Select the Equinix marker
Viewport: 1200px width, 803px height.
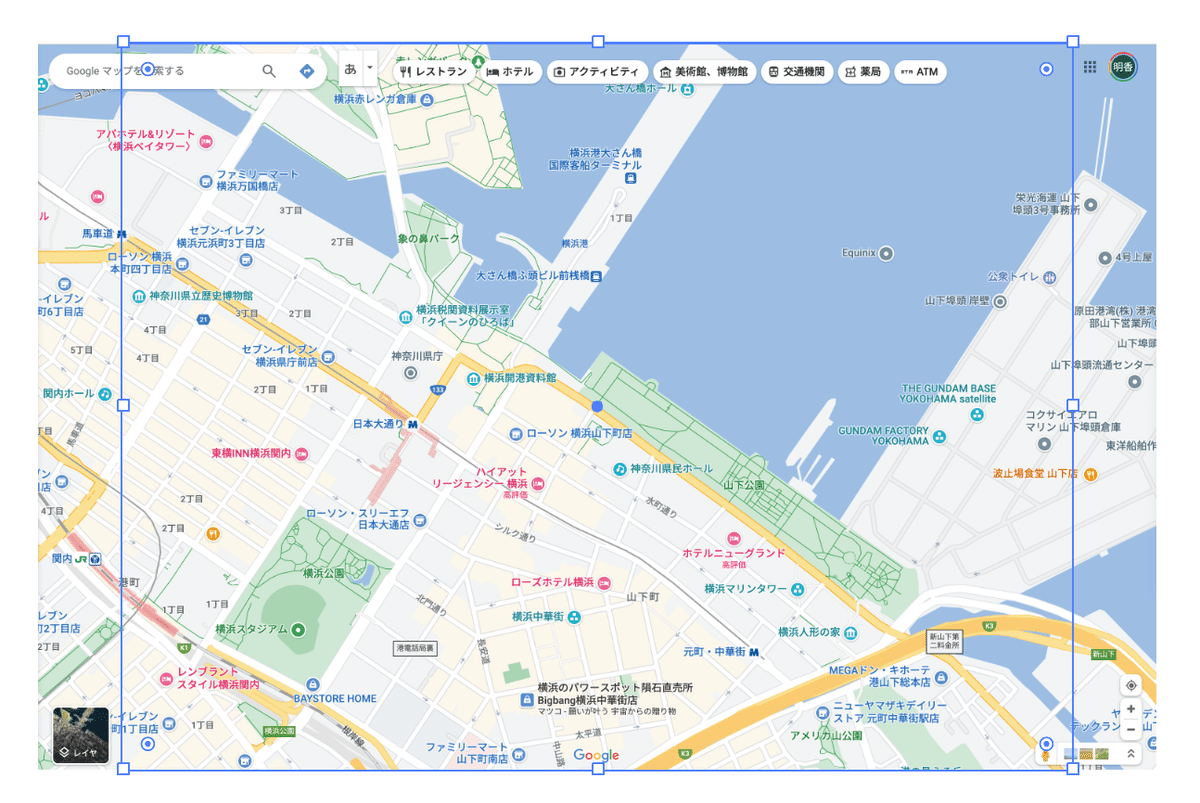(x=885, y=254)
